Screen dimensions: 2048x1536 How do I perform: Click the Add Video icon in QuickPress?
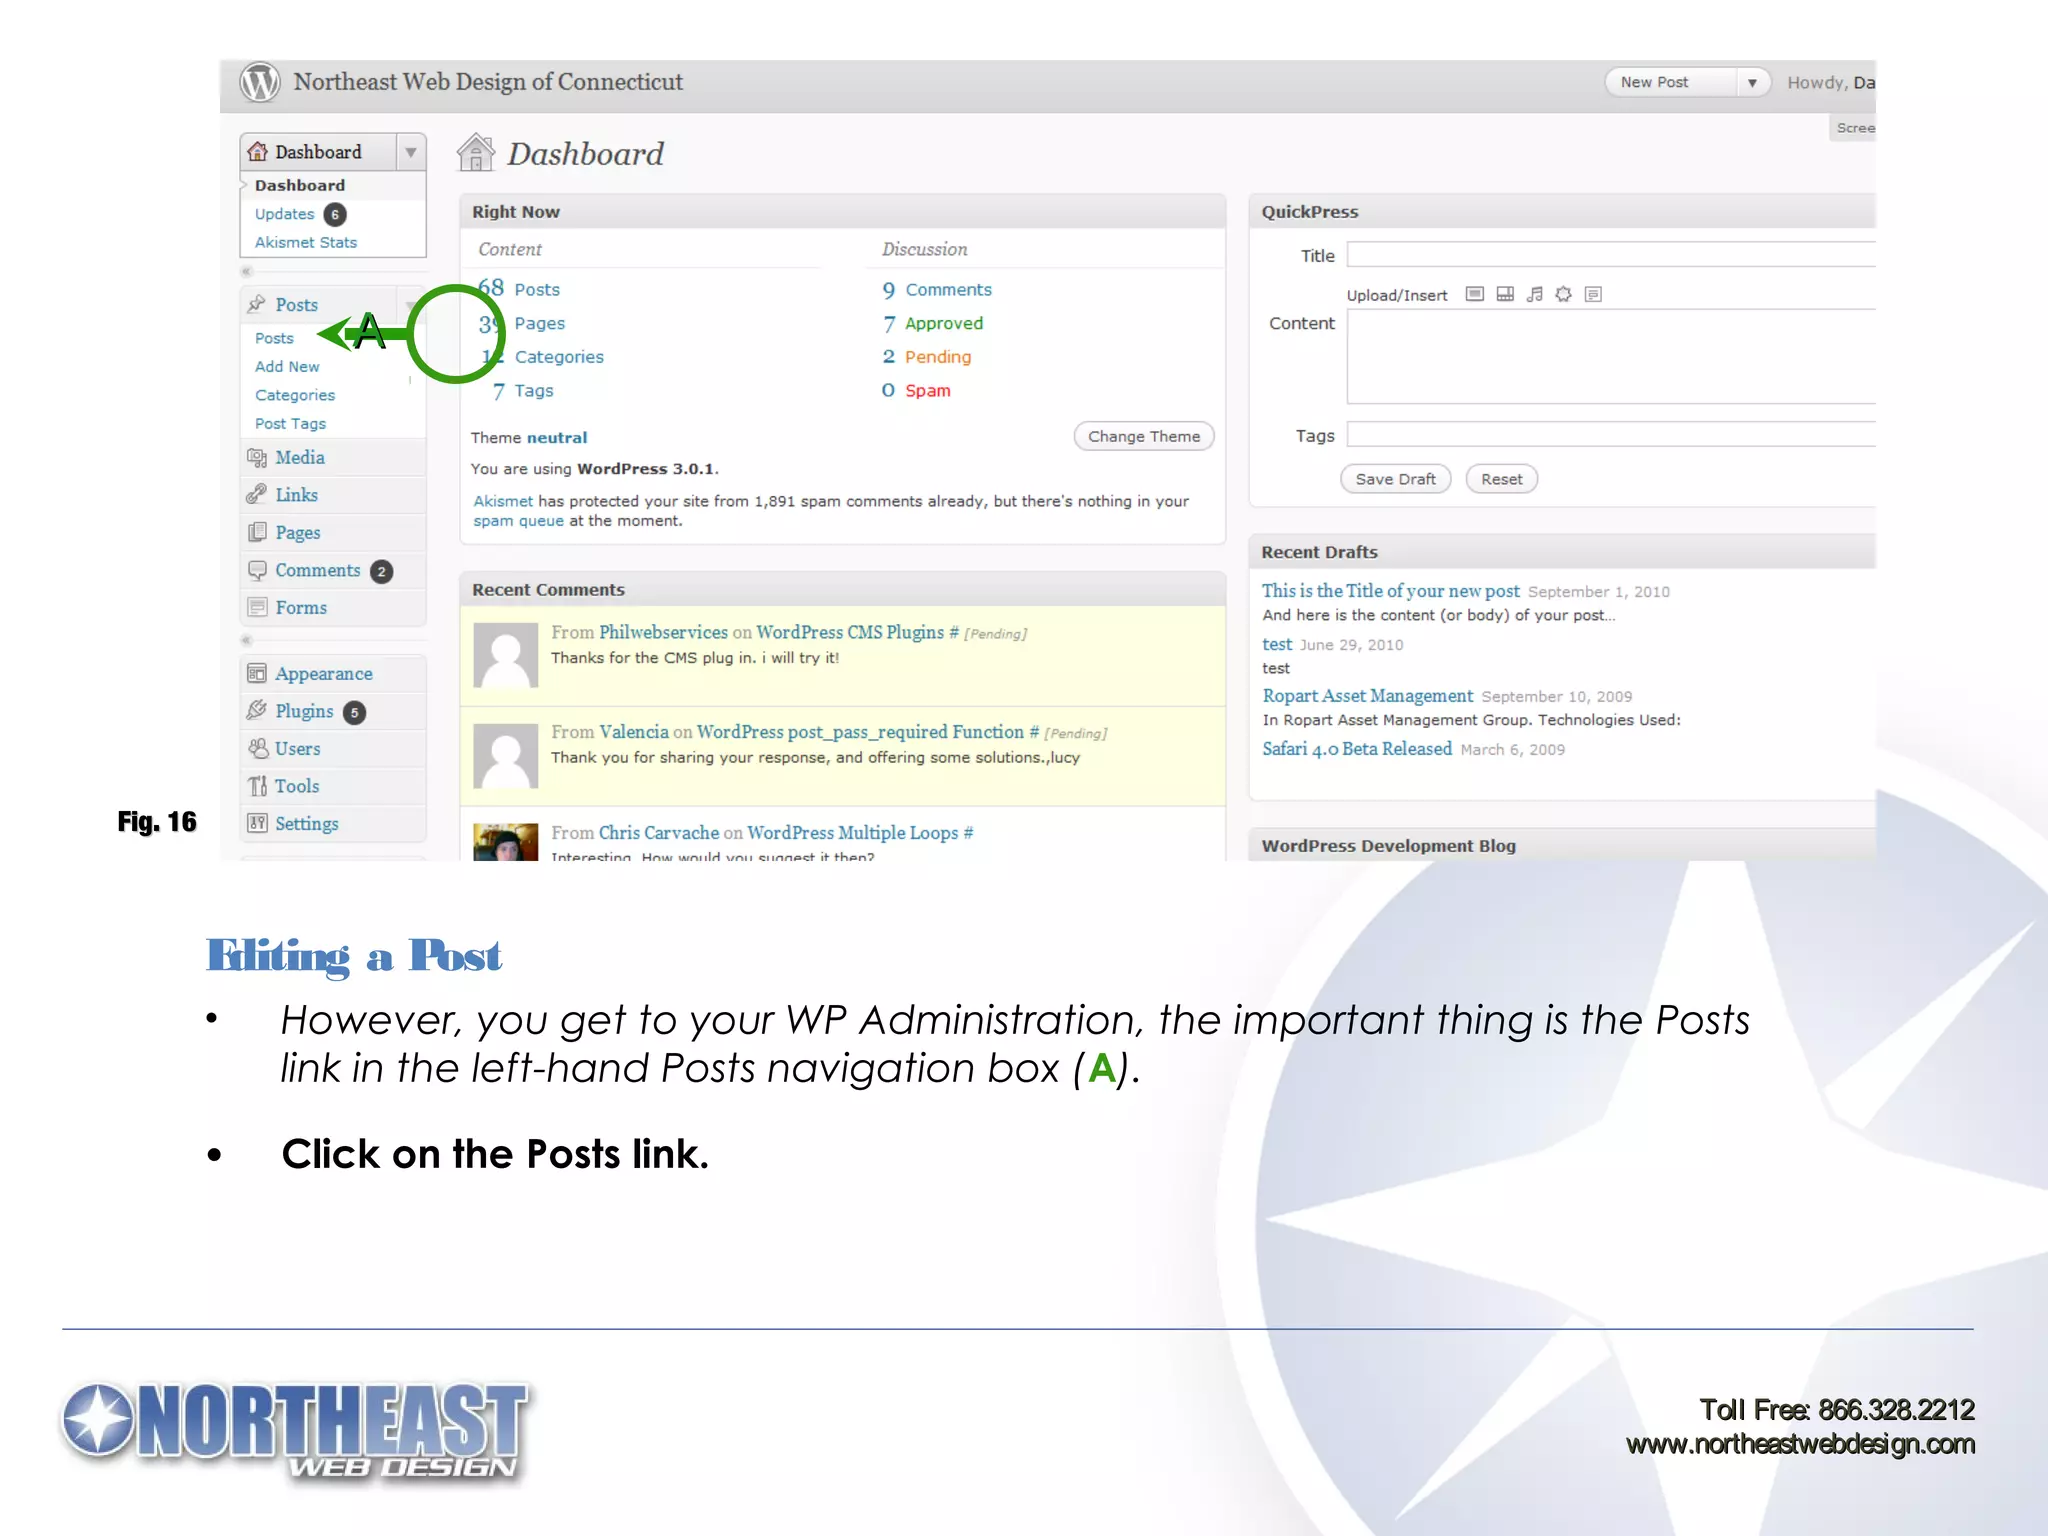point(1505,294)
